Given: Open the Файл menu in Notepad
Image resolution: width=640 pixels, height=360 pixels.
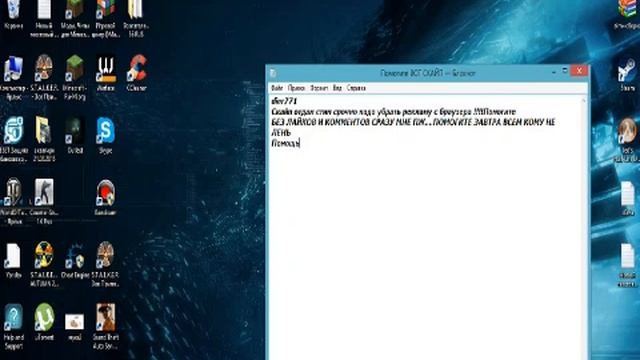Looking at the screenshot, I should 277,88.
